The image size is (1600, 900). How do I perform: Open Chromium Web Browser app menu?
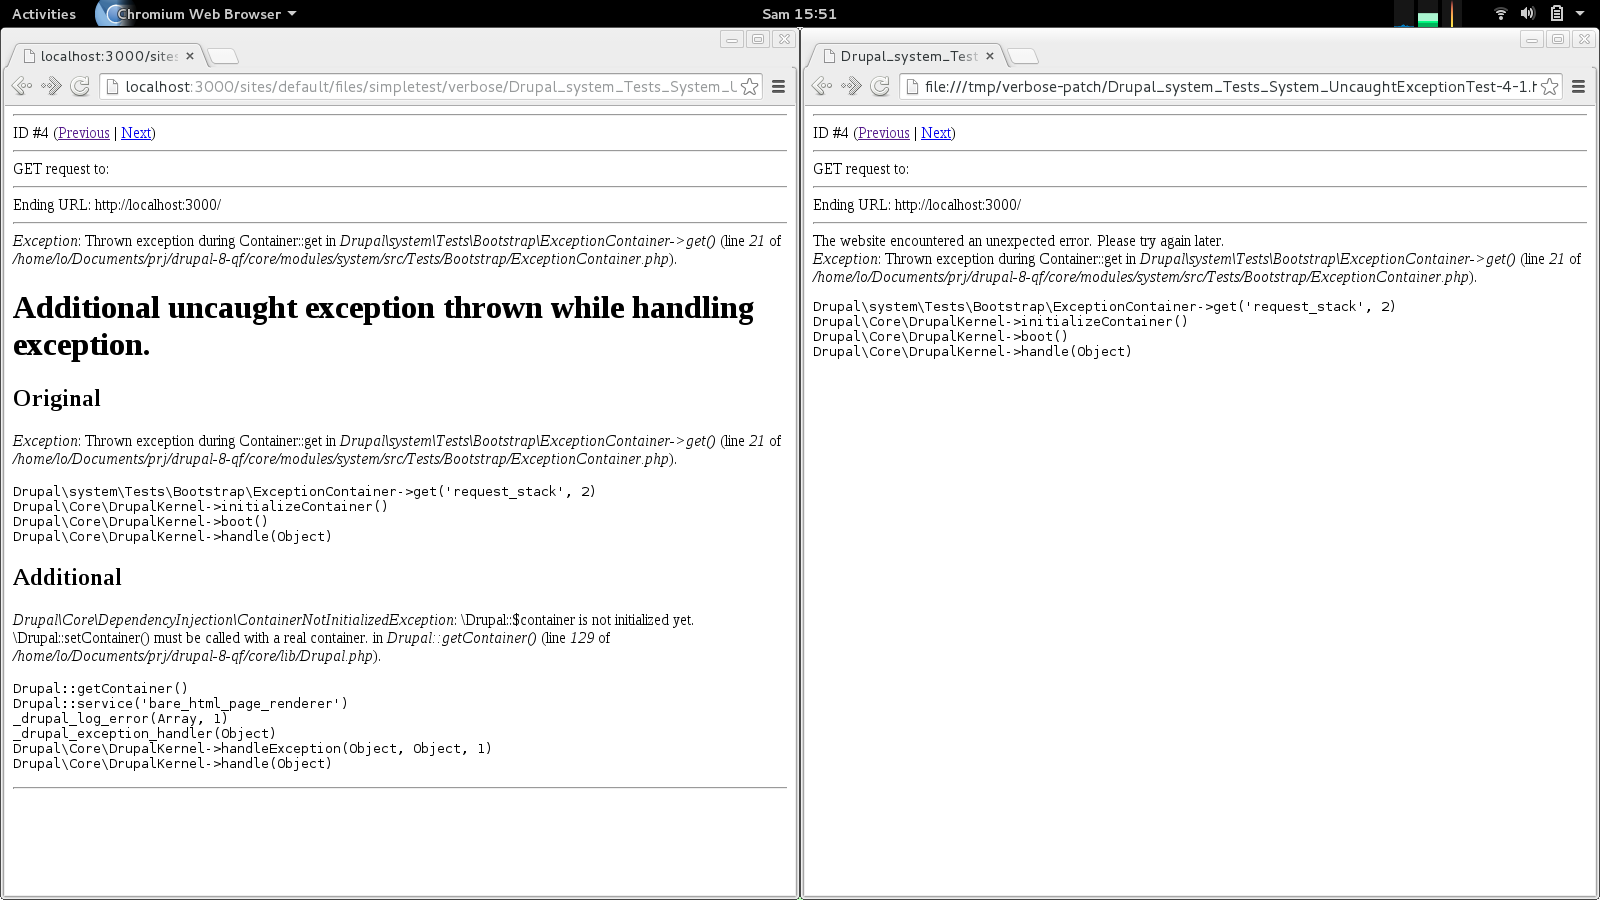point(198,14)
